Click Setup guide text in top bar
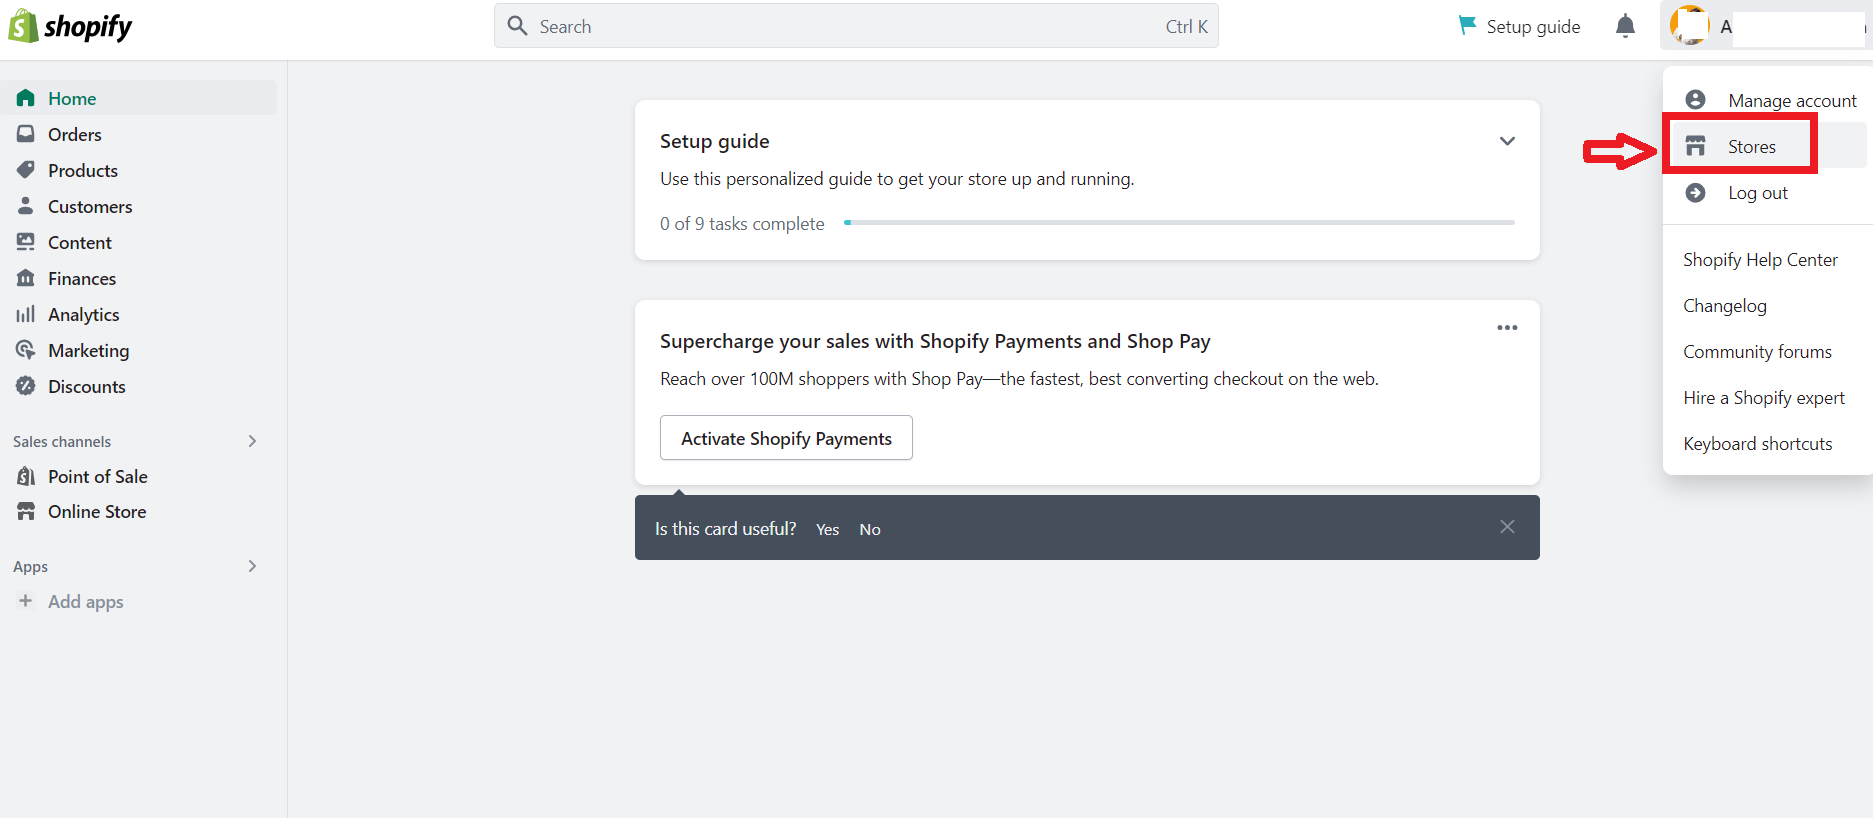Image resolution: width=1873 pixels, height=818 pixels. (x=1533, y=27)
